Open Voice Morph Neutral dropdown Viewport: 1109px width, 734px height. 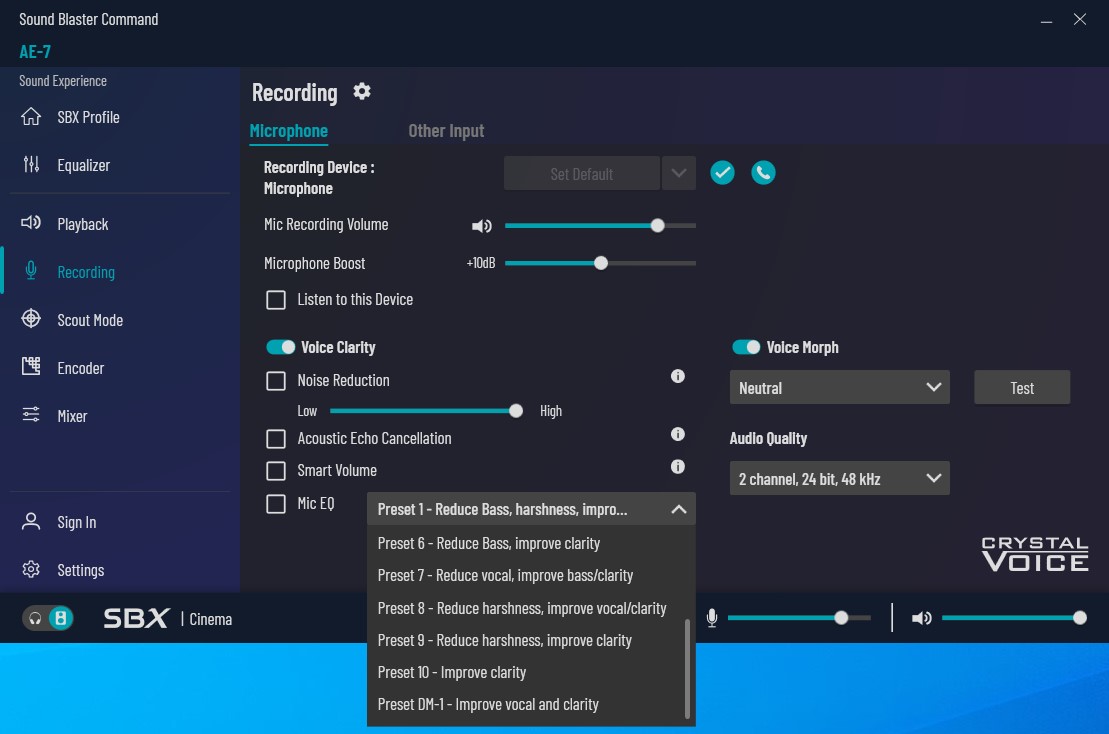pos(840,388)
